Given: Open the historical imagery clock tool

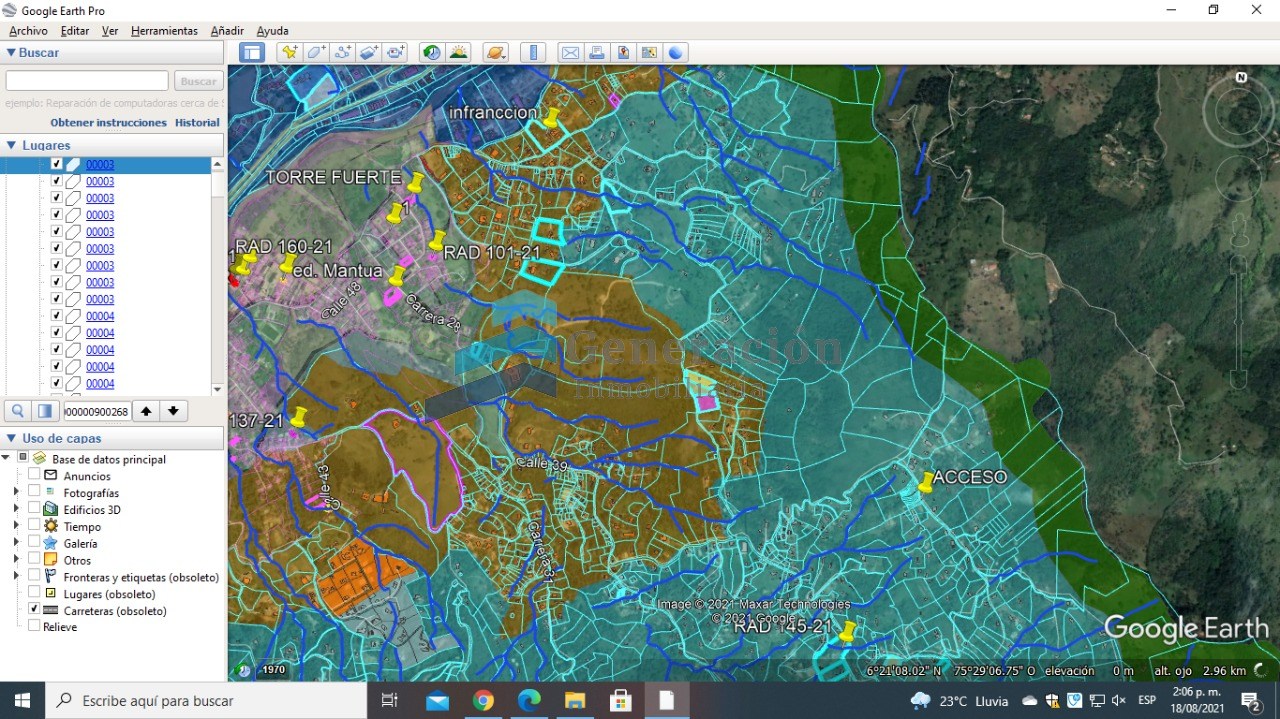Looking at the screenshot, I should (432, 53).
